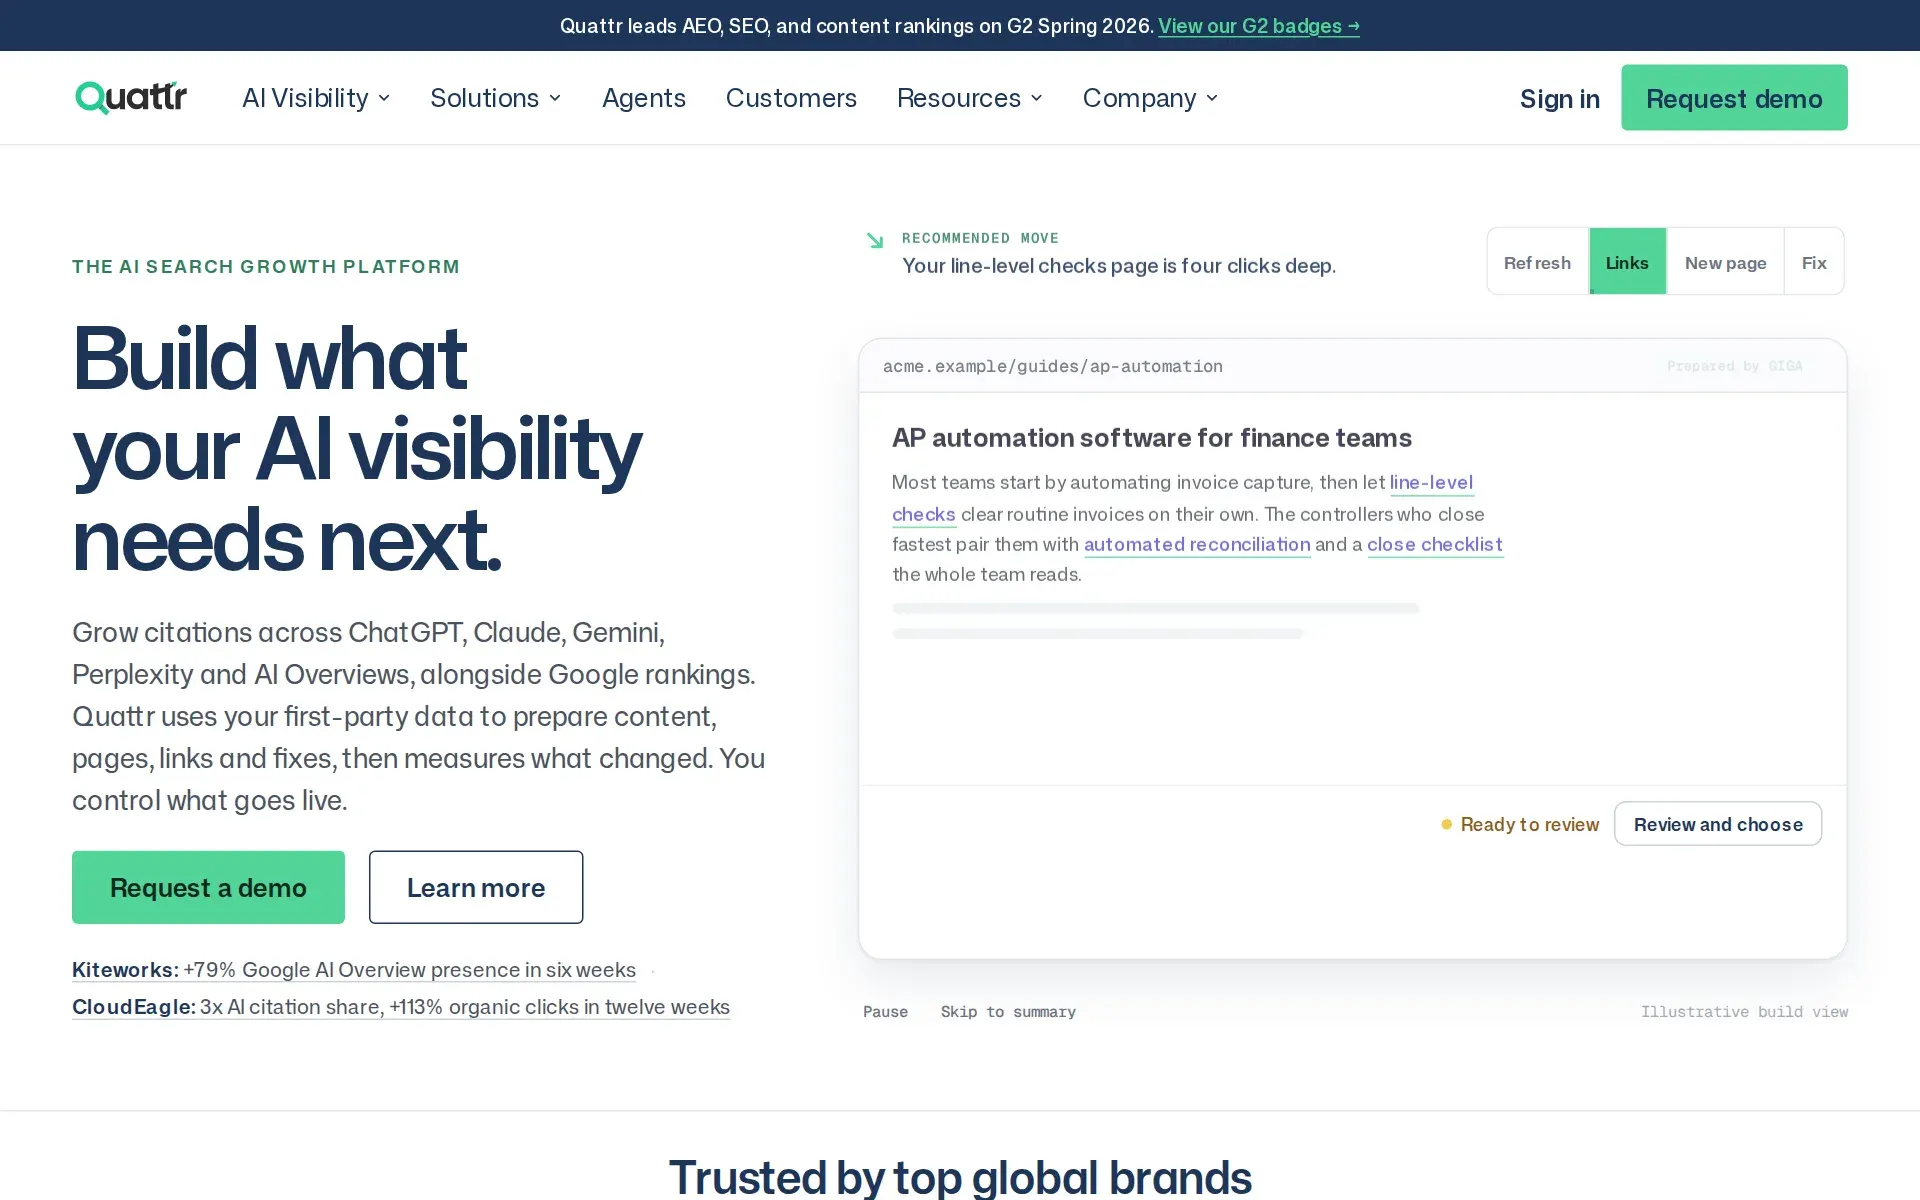Click Review and choose button
Image resolution: width=1920 pixels, height=1200 pixels.
(1718, 824)
